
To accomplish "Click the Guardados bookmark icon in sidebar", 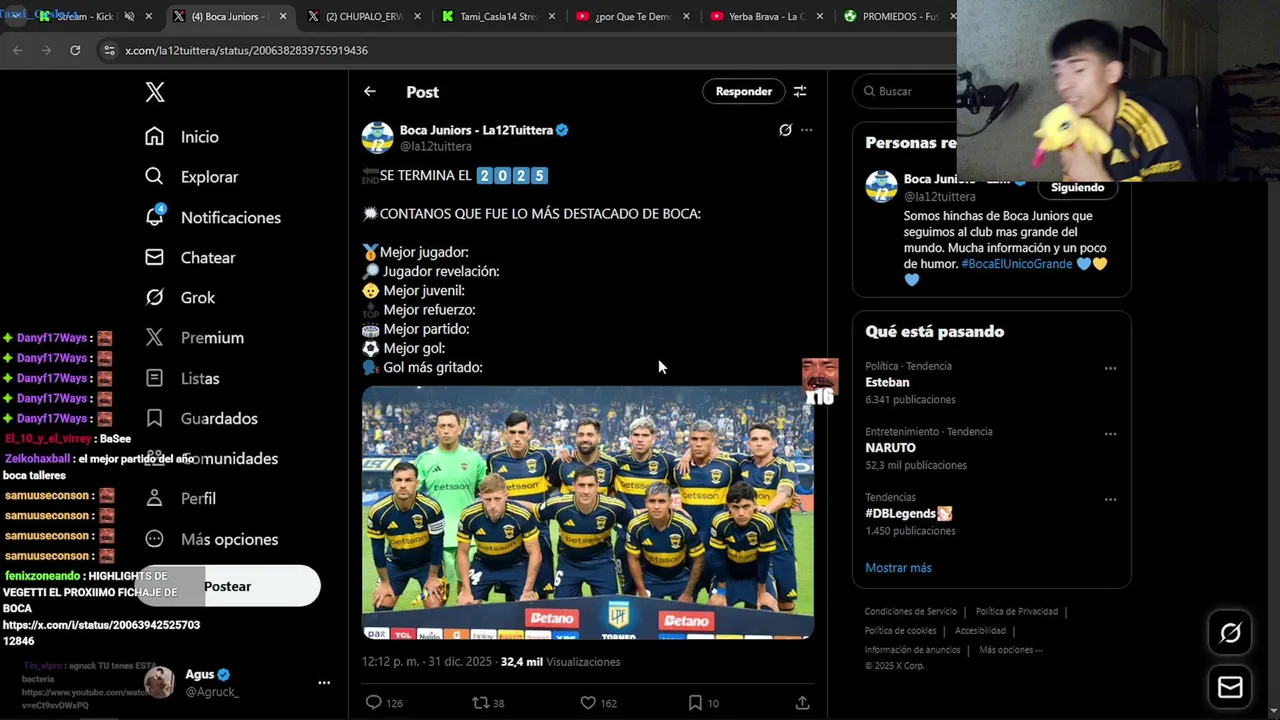I will (x=154, y=418).
